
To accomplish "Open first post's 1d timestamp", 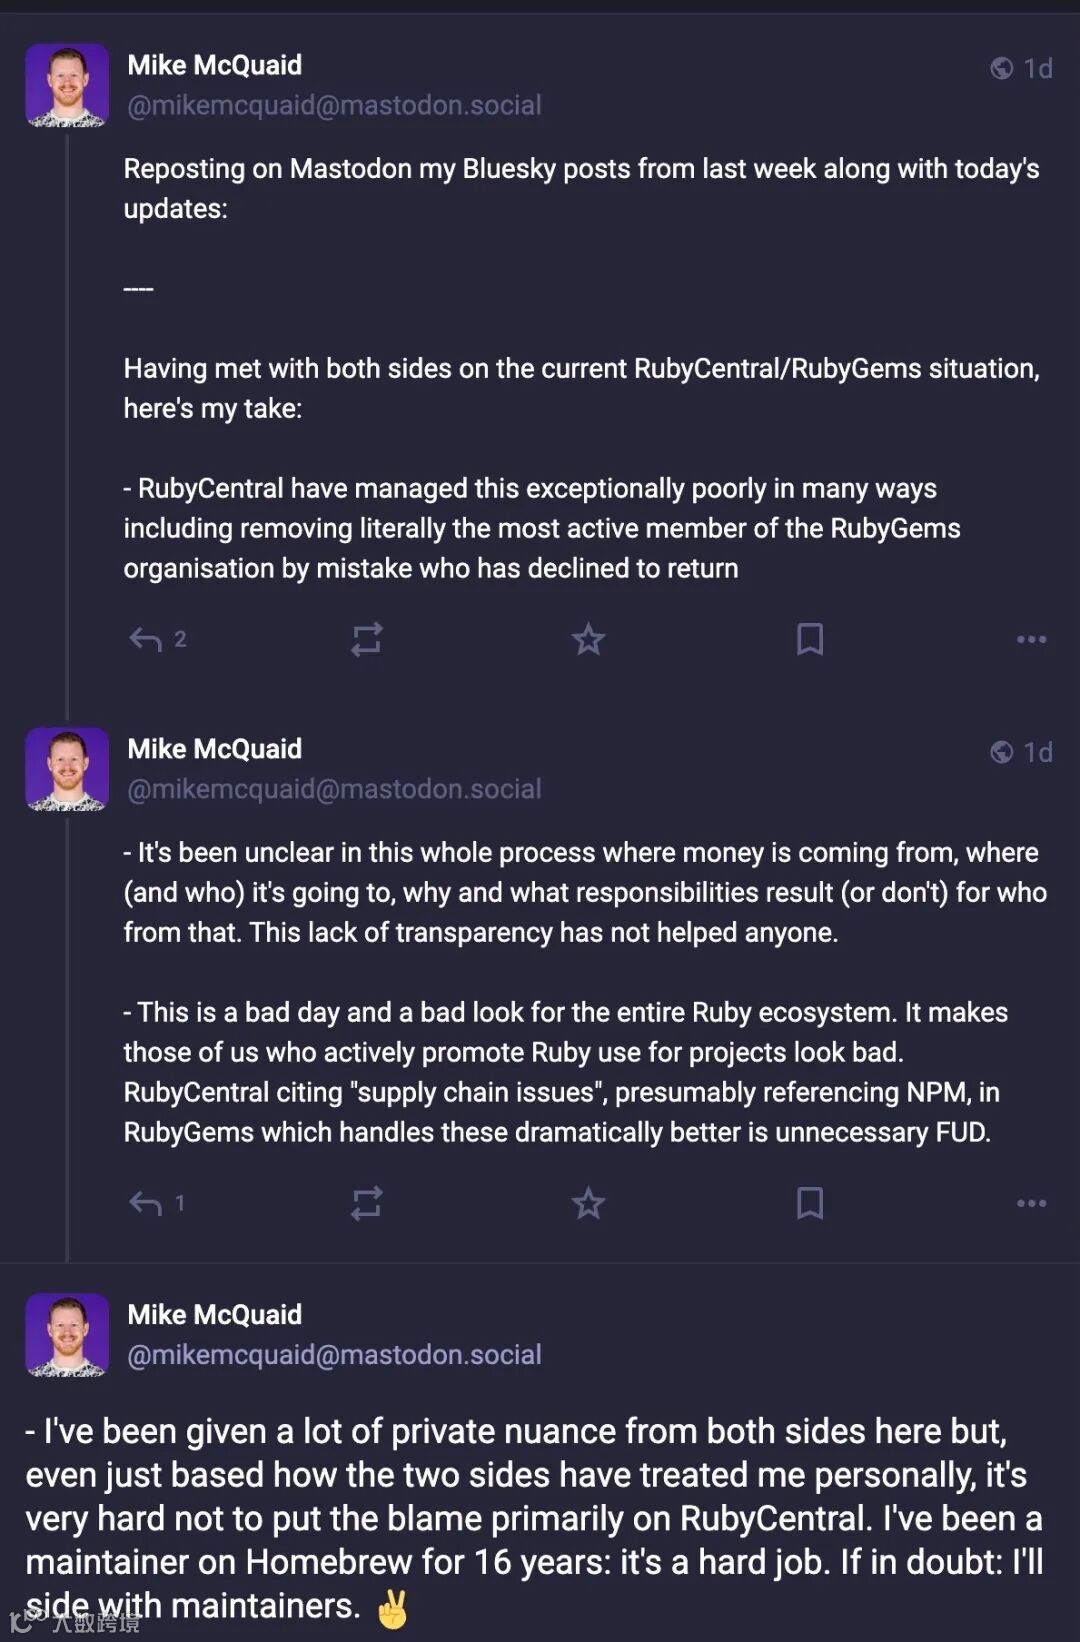I will pos(1038,68).
